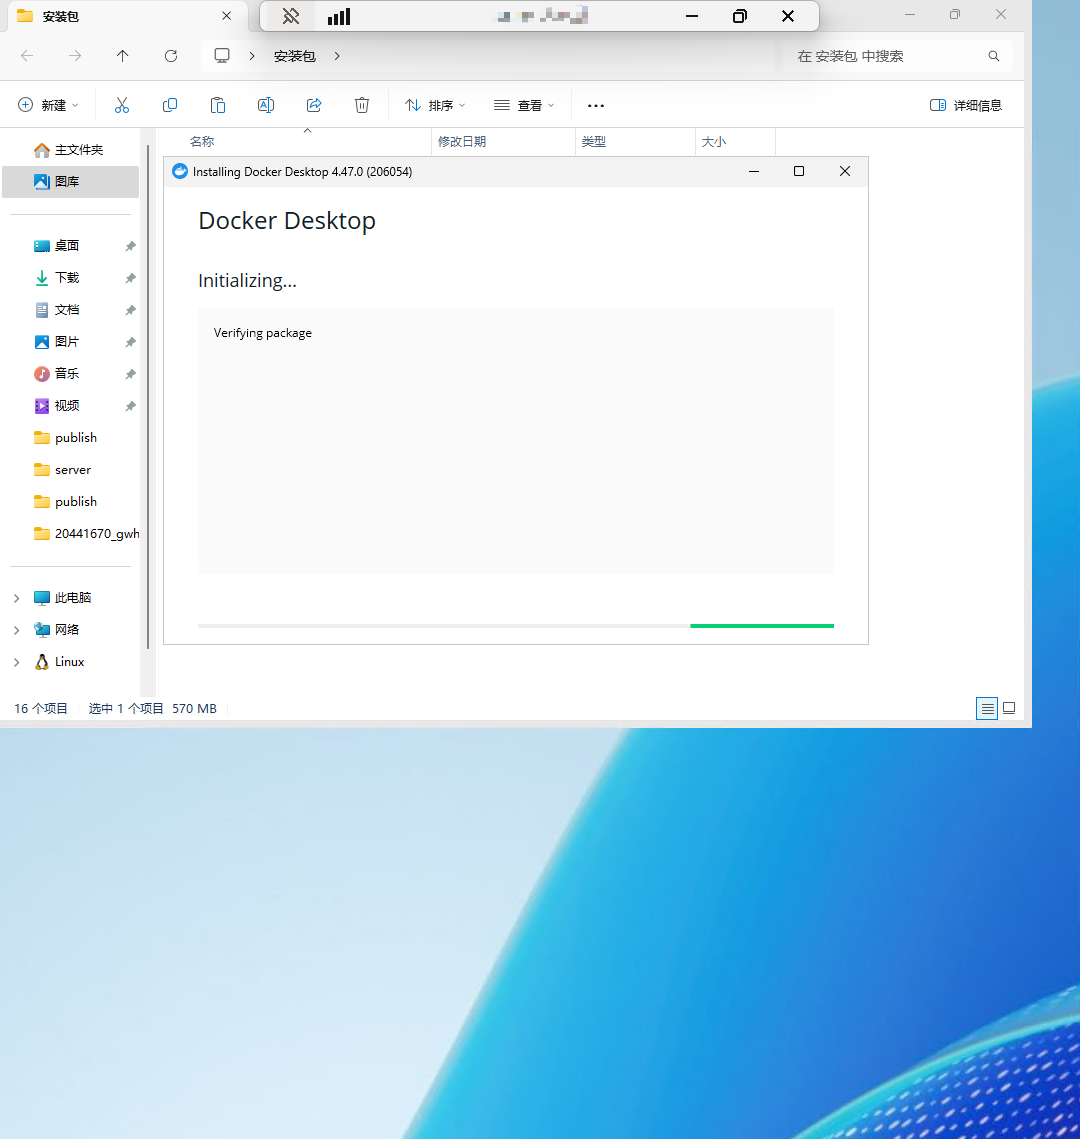The image size is (1080, 1139).
Task: Click the search magnifier icon
Action: point(994,56)
